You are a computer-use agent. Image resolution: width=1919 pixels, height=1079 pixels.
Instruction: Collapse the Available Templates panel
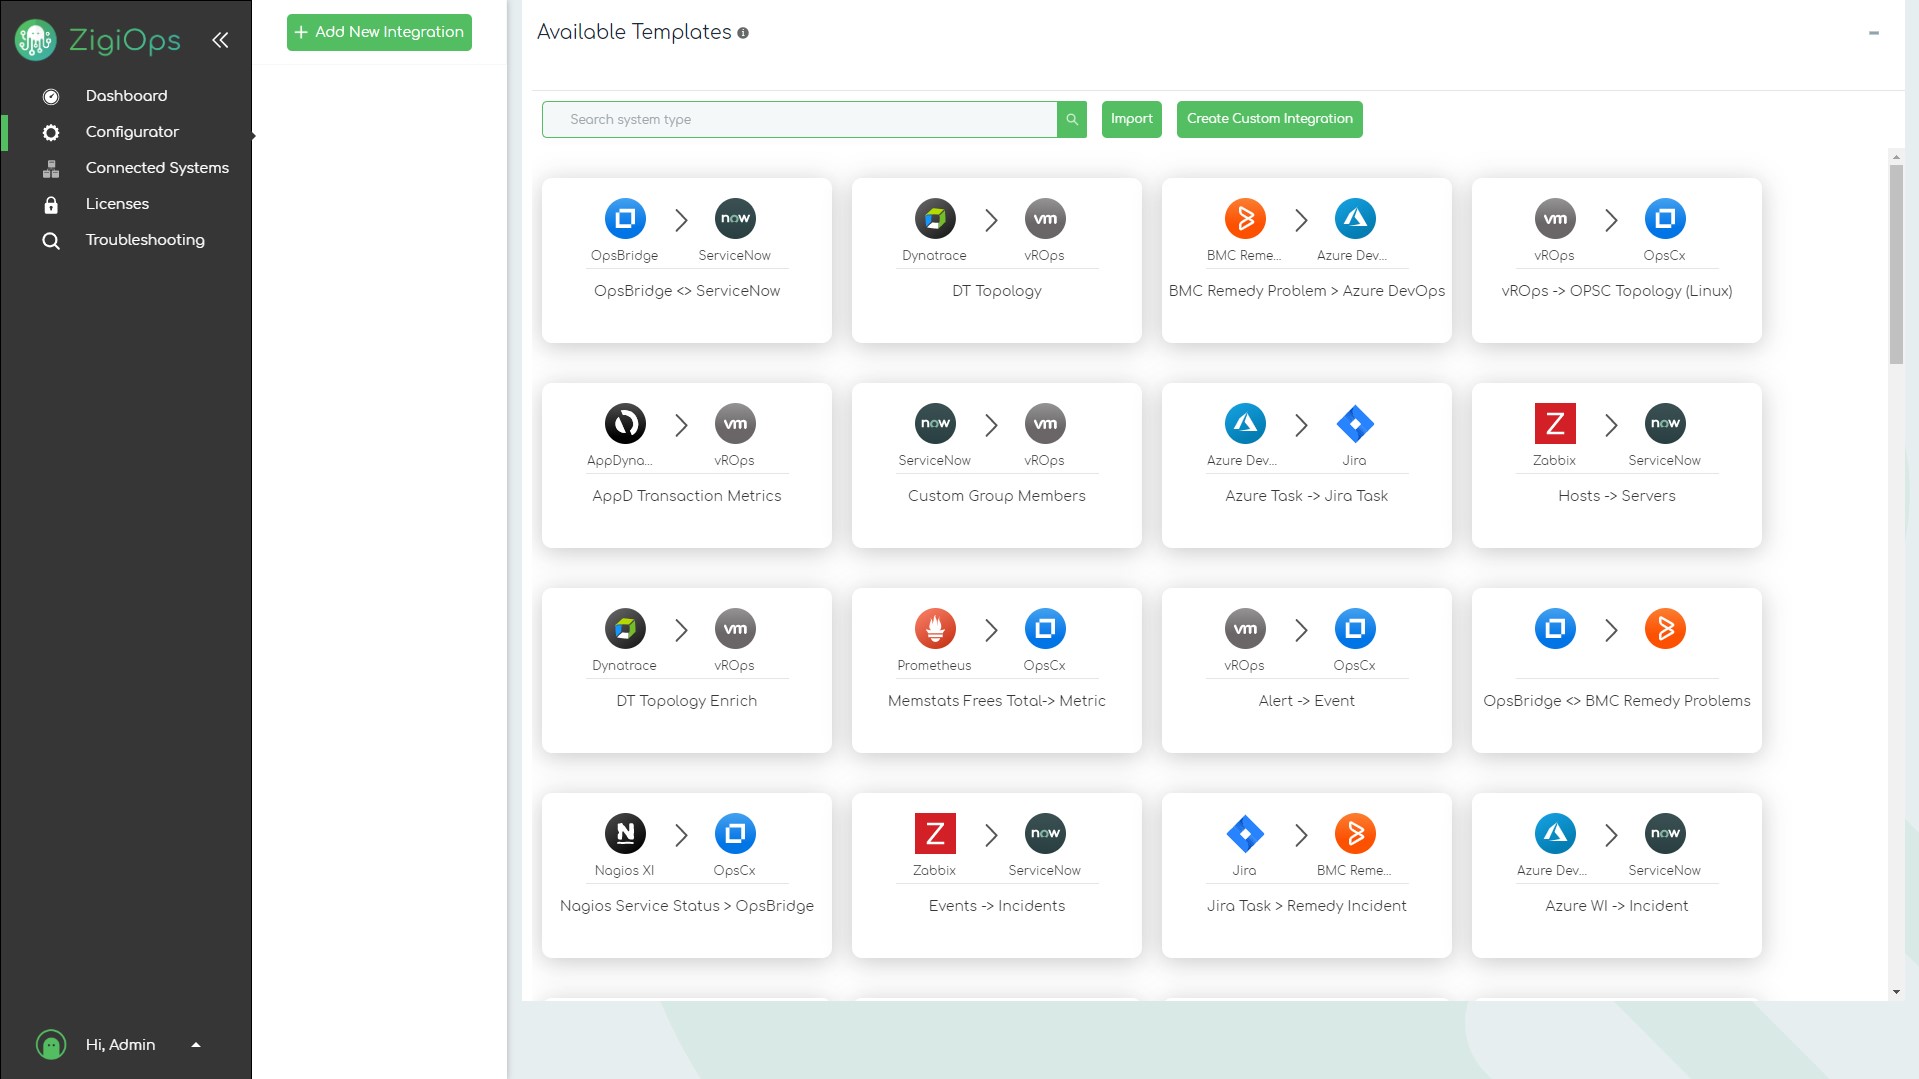[x=1873, y=33]
